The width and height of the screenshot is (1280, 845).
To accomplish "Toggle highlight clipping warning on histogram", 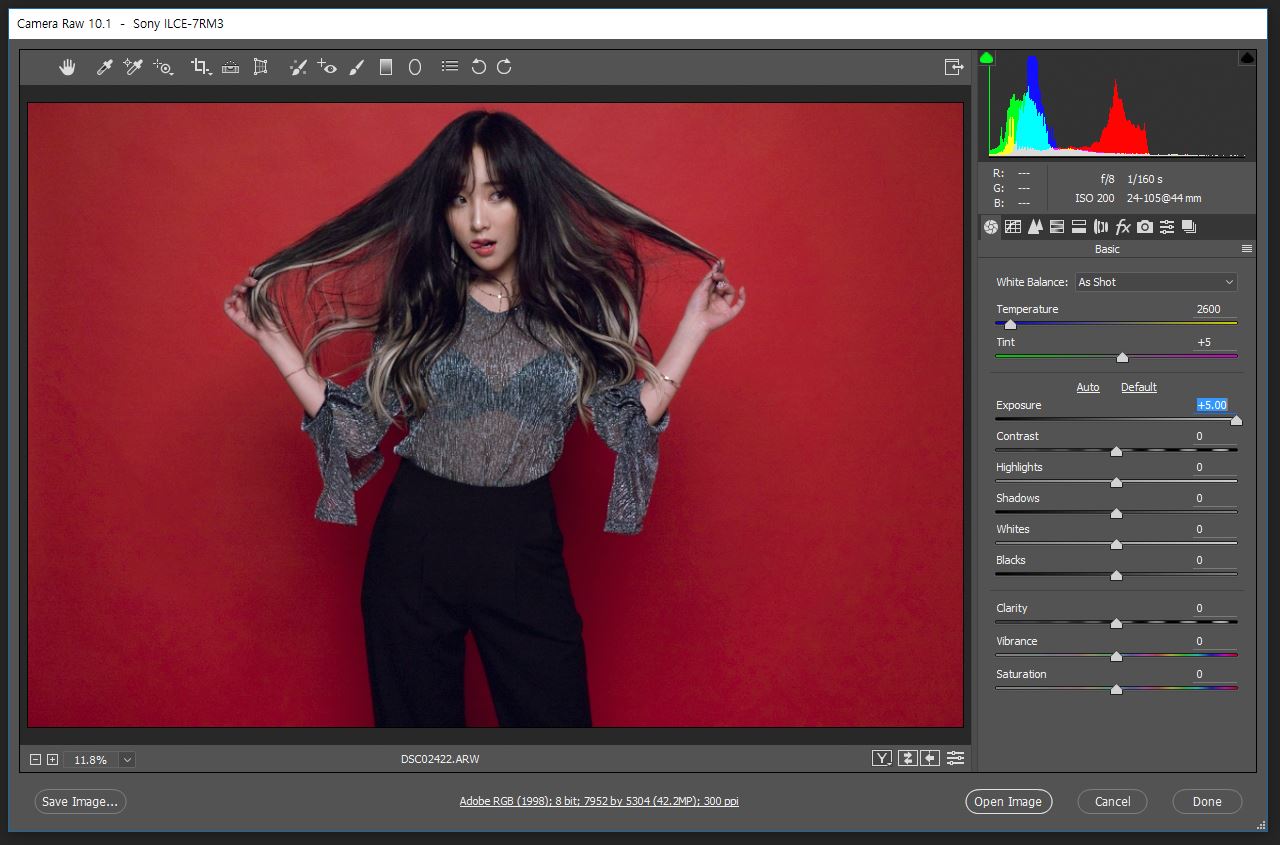I will coord(1247,59).
